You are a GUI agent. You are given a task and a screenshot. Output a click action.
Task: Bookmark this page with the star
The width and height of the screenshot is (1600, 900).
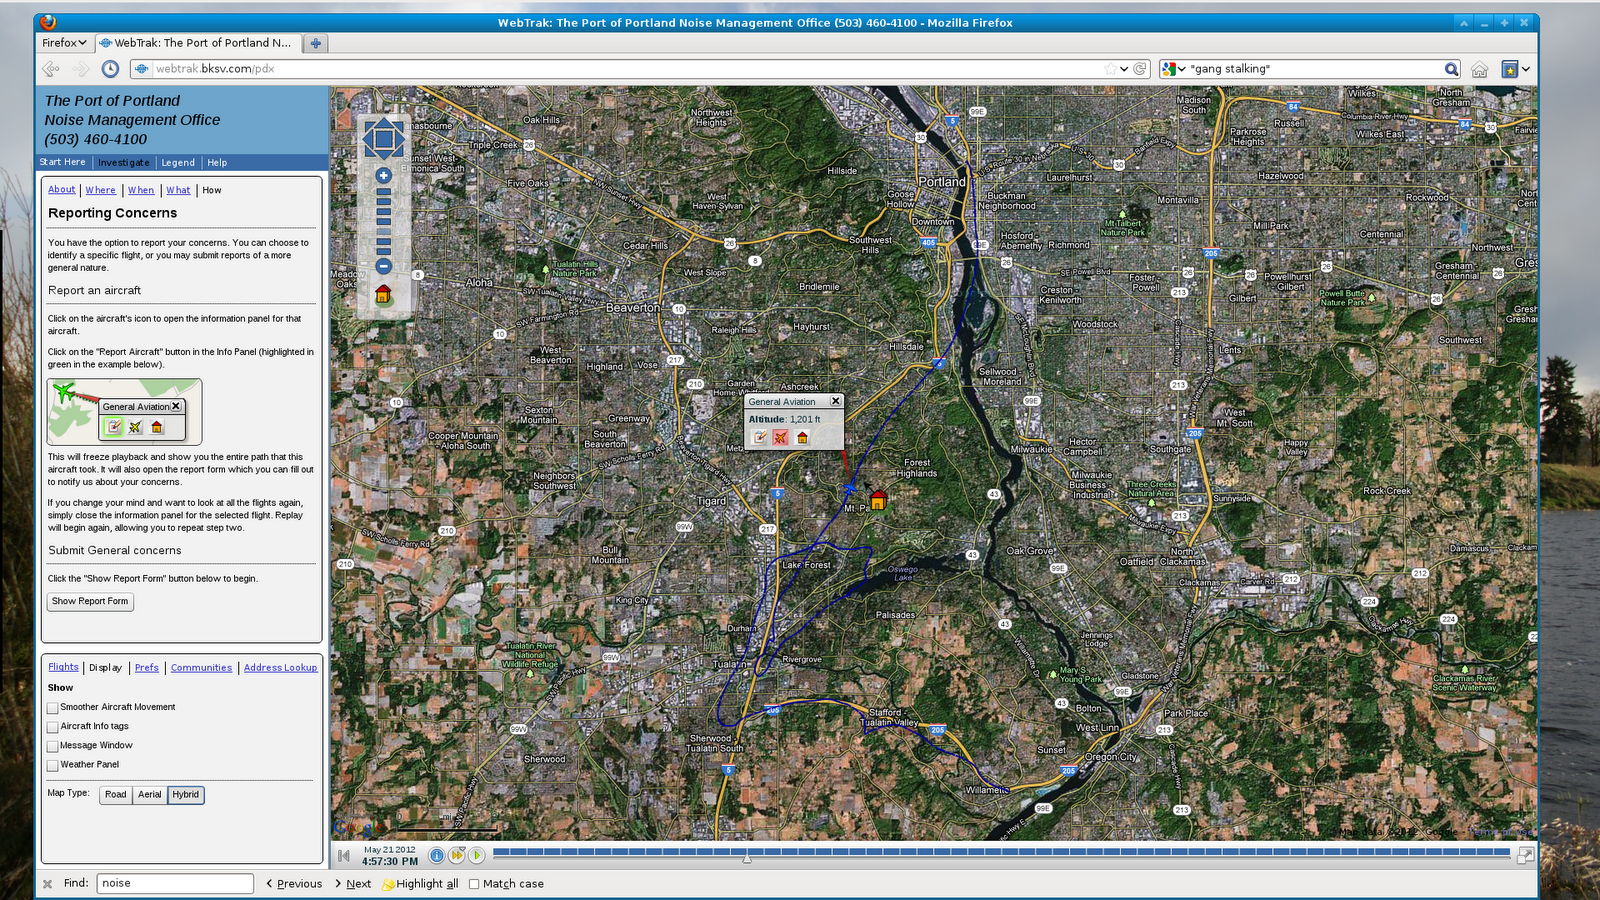pos(1110,69)
